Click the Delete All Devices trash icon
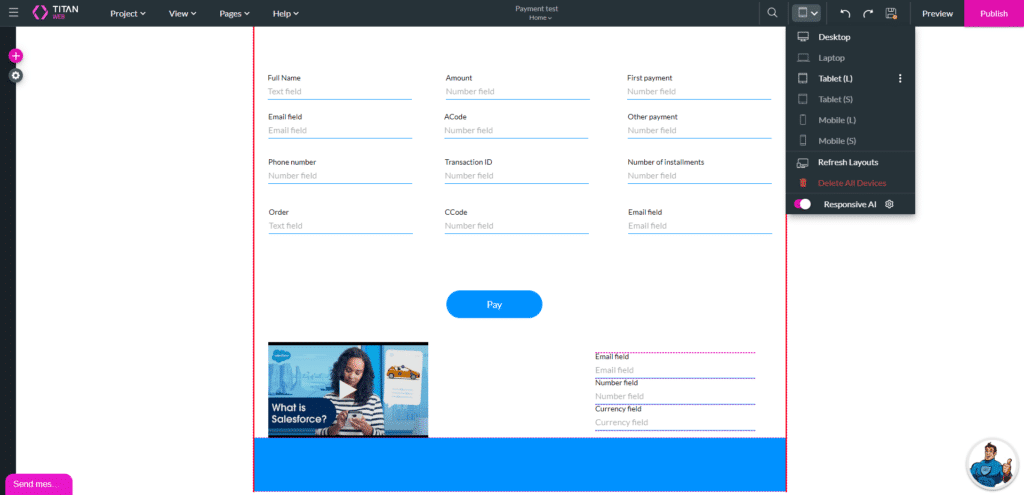This screenshot has height=495, width=1024. point(803,183)
